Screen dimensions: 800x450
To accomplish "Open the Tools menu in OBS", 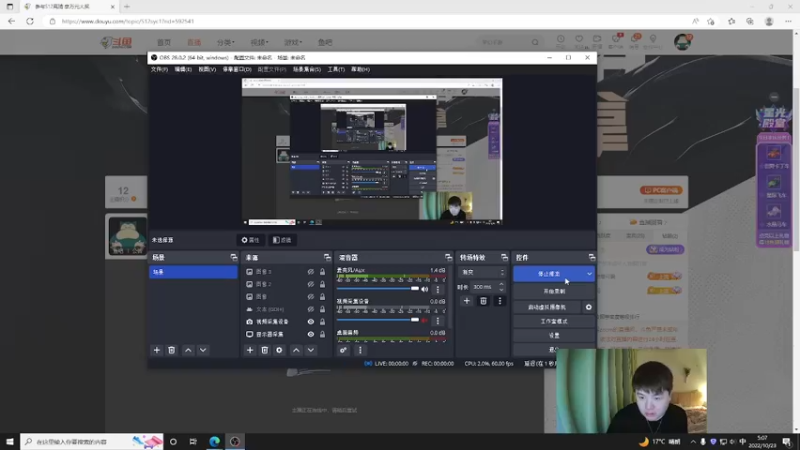I will pyautogui.click(x=336, y=69).
